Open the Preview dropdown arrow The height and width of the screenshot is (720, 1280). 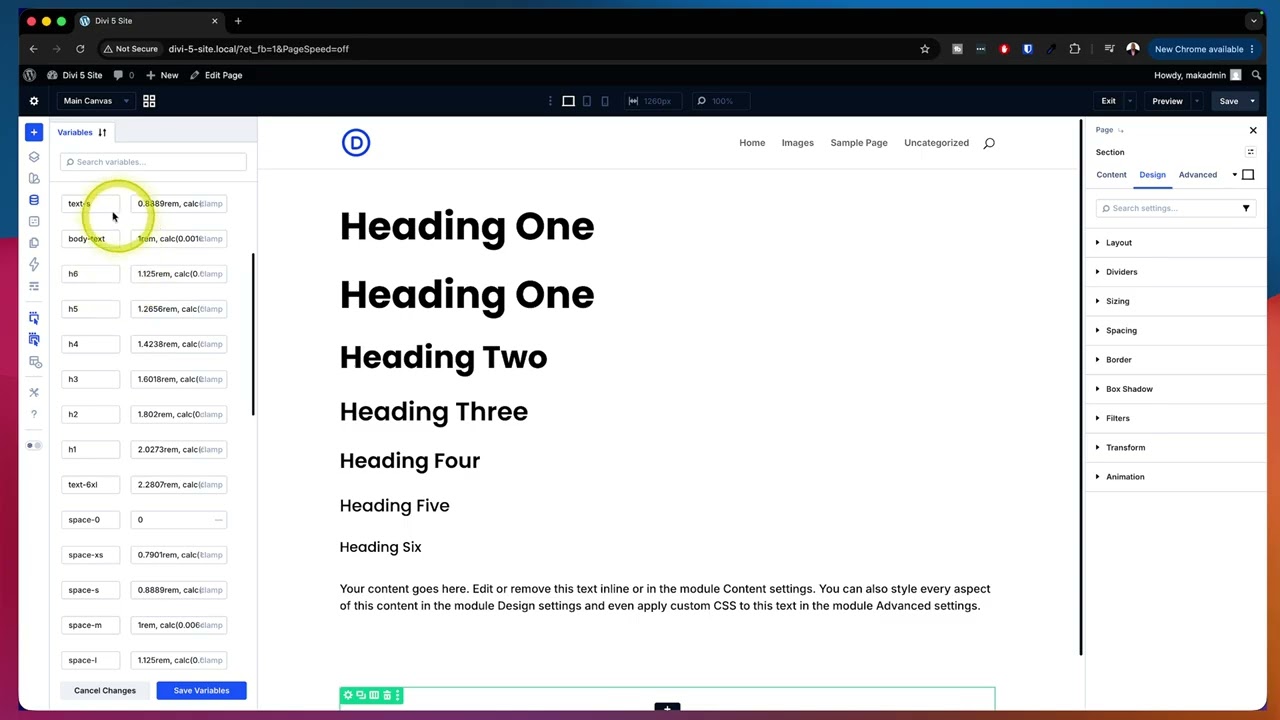point(1196,101)
